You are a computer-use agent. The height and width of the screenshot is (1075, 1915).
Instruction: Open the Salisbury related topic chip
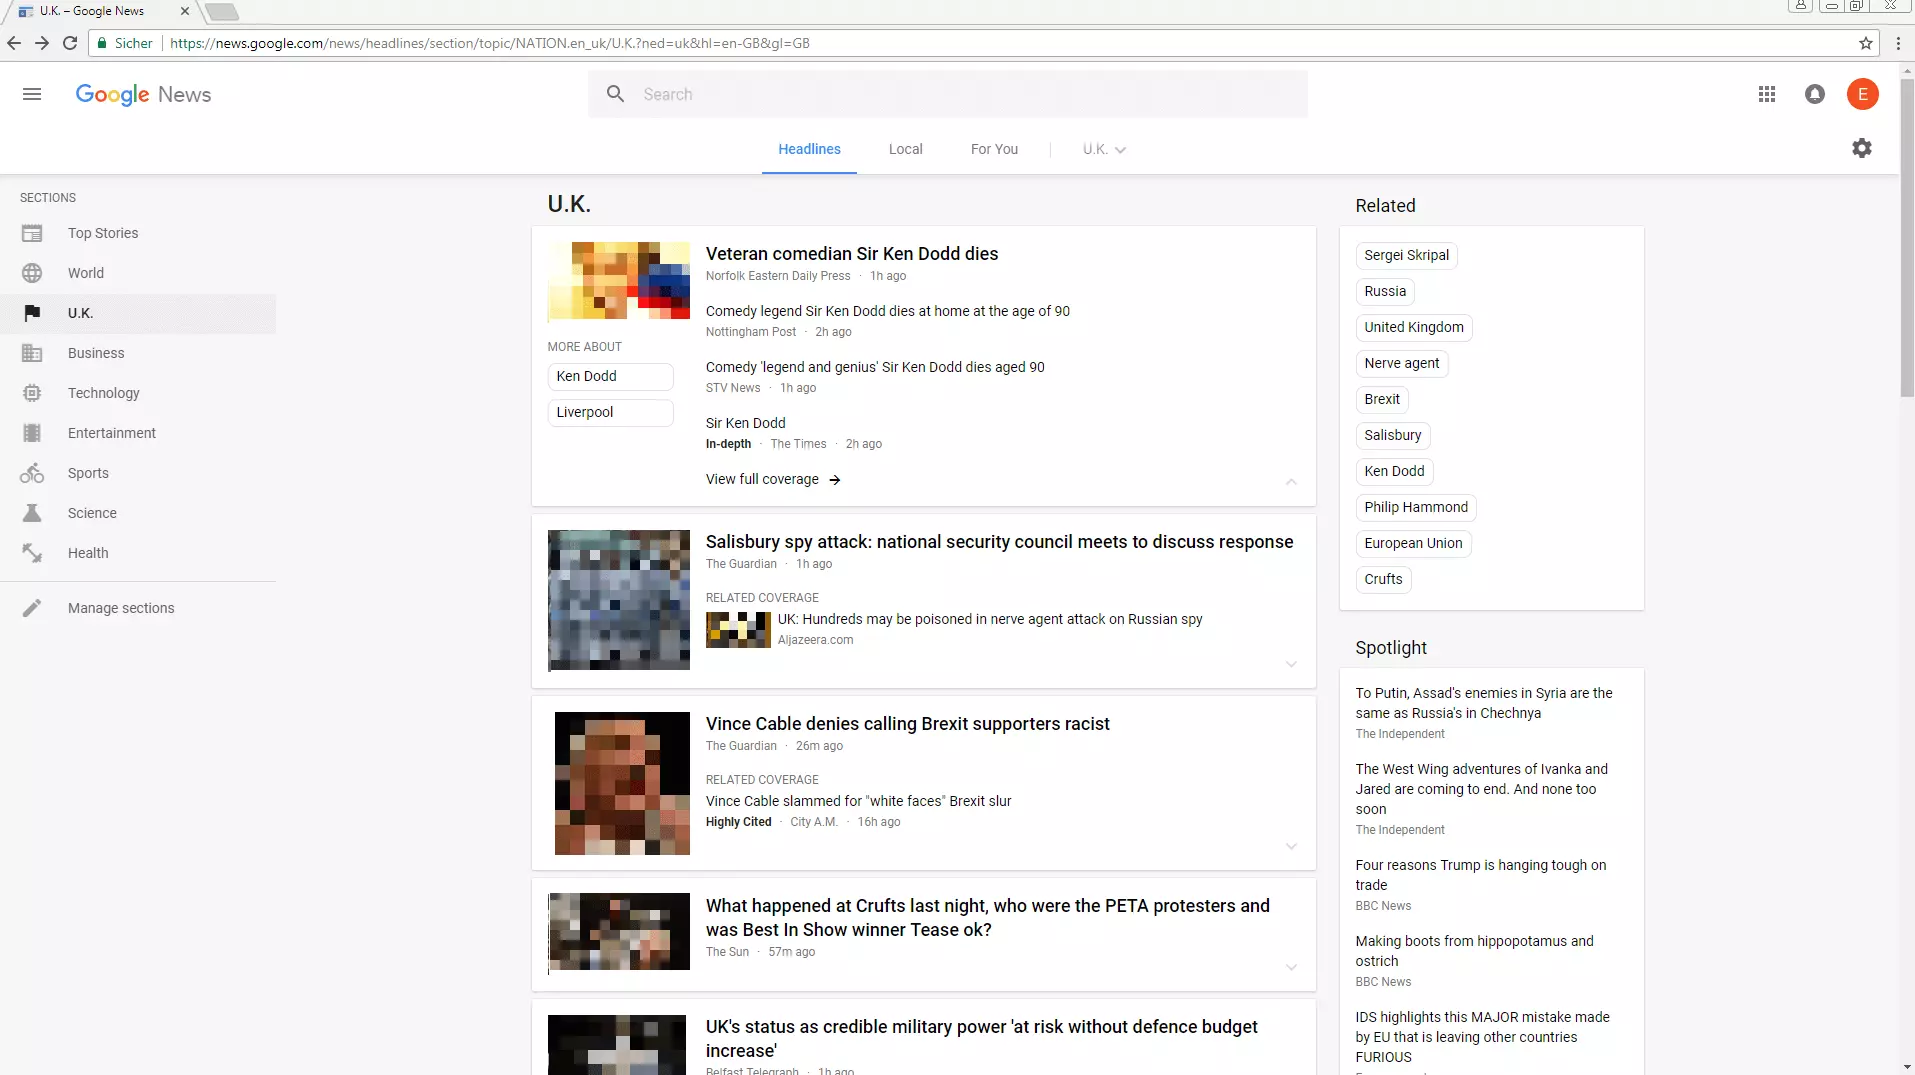click(x=1392, y=435)
